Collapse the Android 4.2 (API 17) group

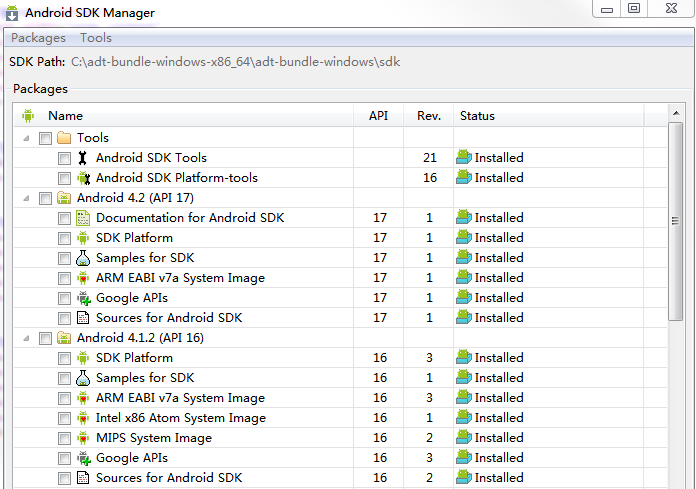tap(27, 198)
